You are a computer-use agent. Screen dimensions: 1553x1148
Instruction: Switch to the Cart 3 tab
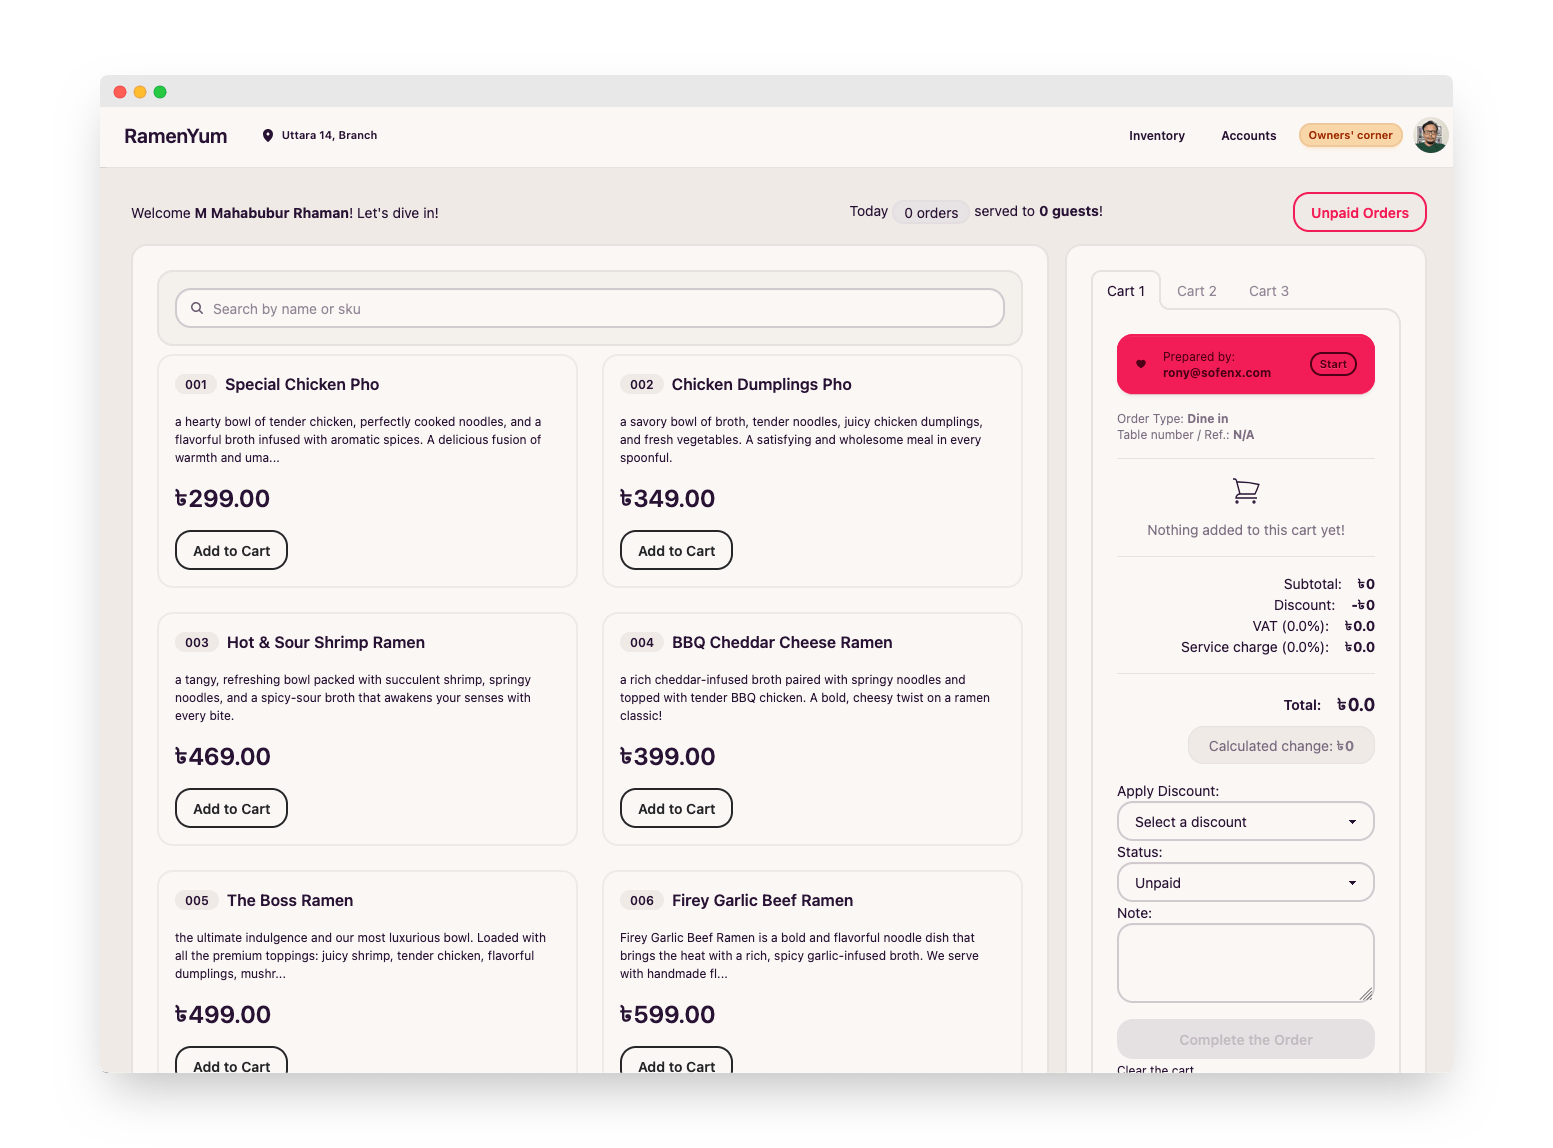tap(1268, 291)
